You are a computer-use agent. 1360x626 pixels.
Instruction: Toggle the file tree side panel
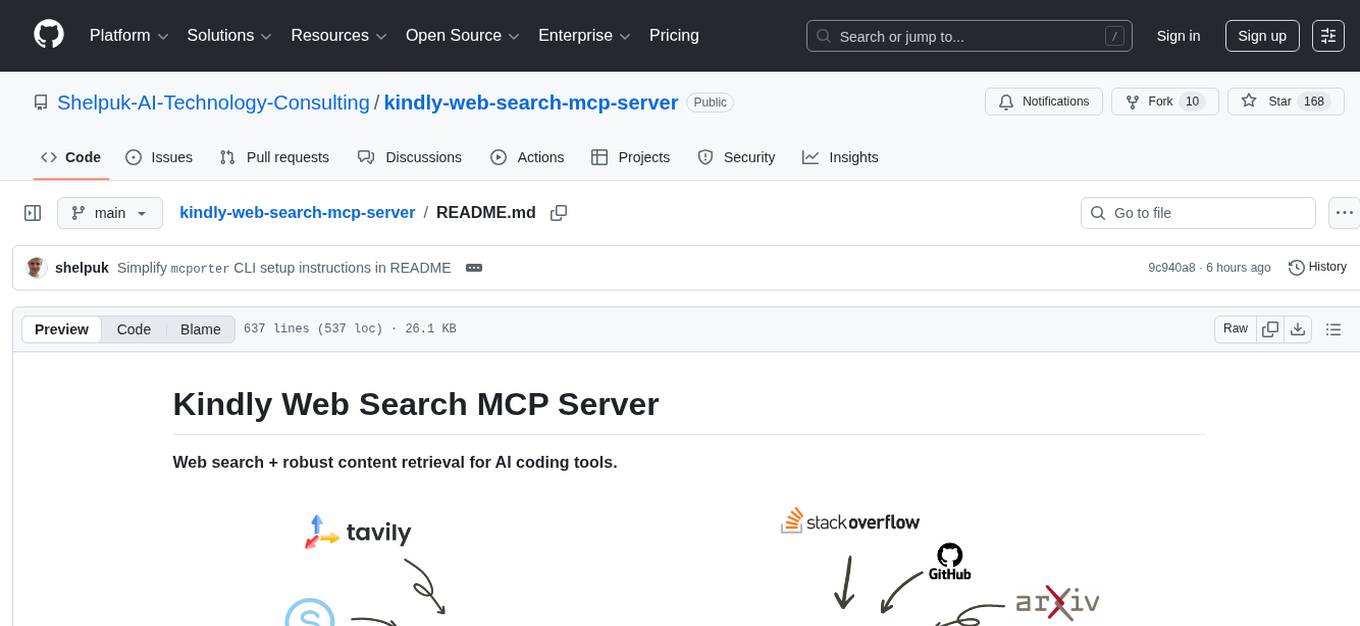(32, 212)
